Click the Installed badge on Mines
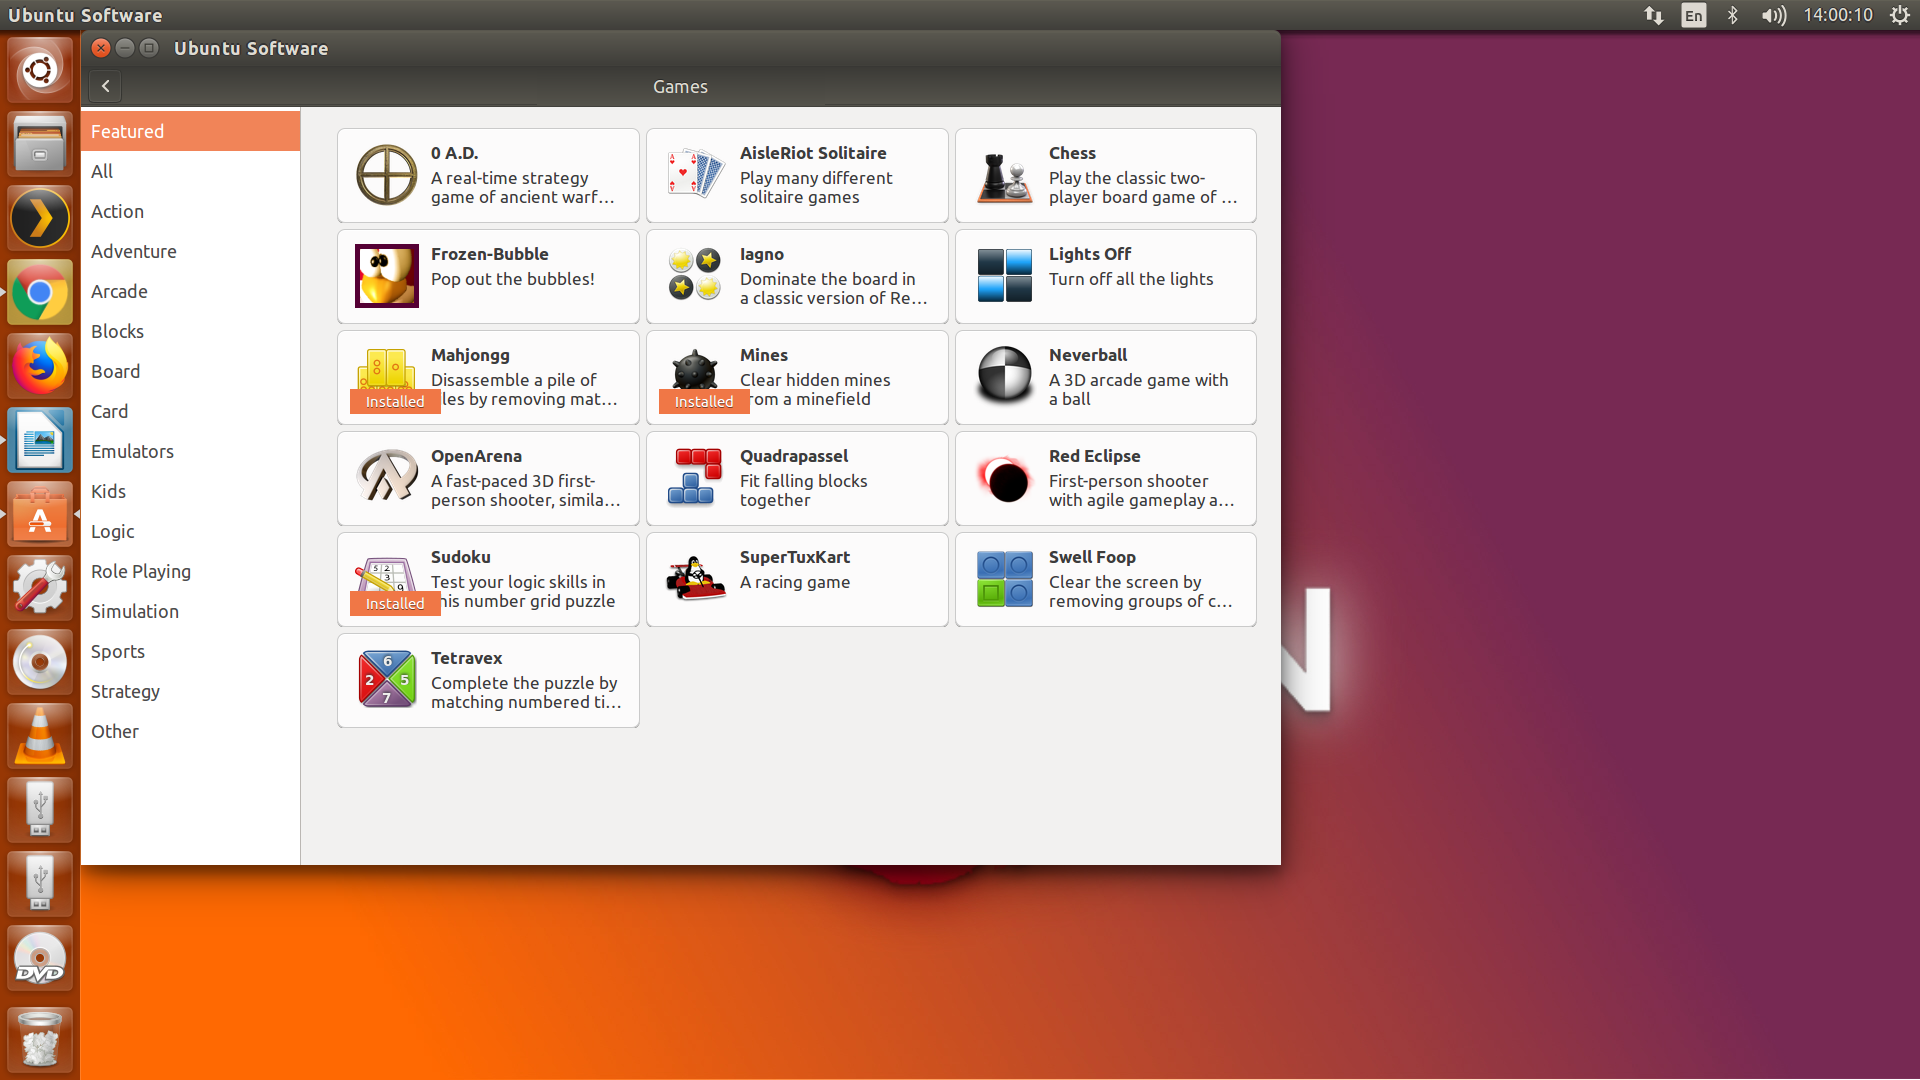The image size is (1920, 1080). click(x=704, y=401)
